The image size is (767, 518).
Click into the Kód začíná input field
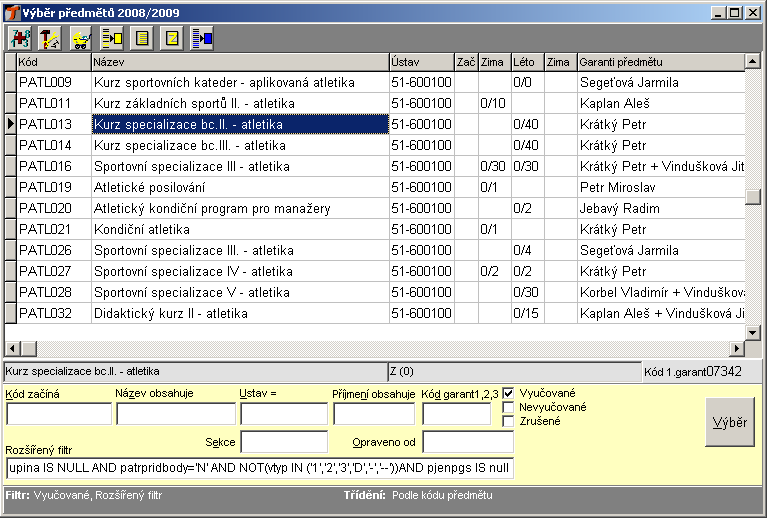click(x=59, y=414)
